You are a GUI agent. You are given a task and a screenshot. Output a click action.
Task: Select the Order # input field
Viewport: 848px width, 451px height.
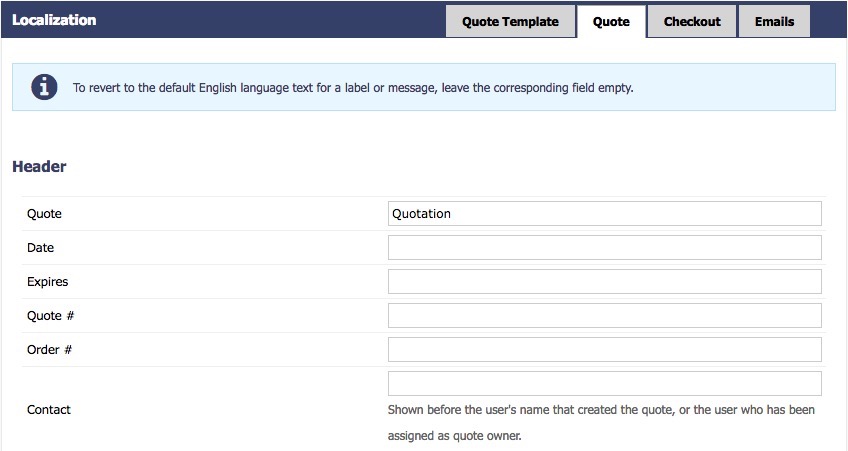pyautogui.click(x=605, y=350)
